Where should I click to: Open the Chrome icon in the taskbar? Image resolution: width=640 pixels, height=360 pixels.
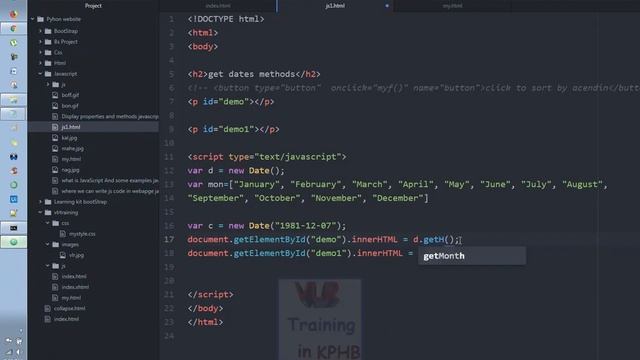(x=13, y=28)
